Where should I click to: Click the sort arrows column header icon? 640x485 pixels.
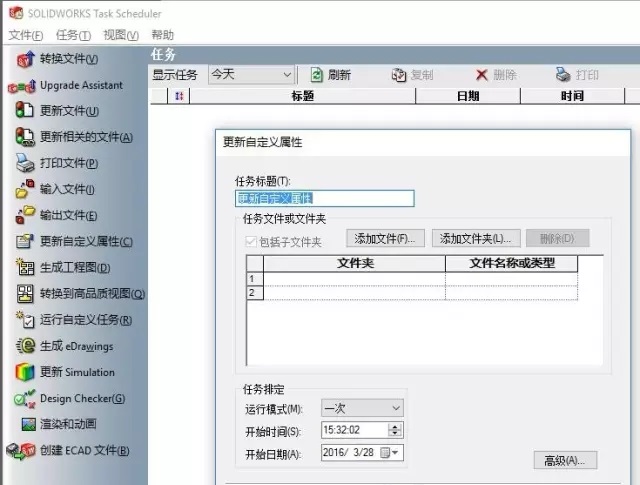179,96
